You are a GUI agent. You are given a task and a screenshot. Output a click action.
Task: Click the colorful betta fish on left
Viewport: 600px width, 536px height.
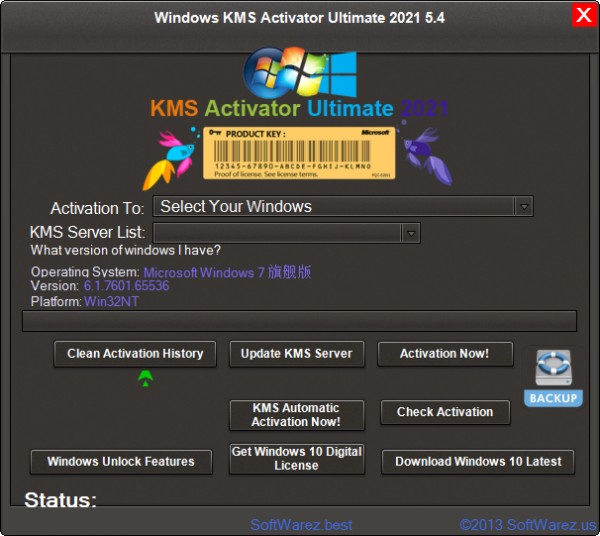pos(170,159)
